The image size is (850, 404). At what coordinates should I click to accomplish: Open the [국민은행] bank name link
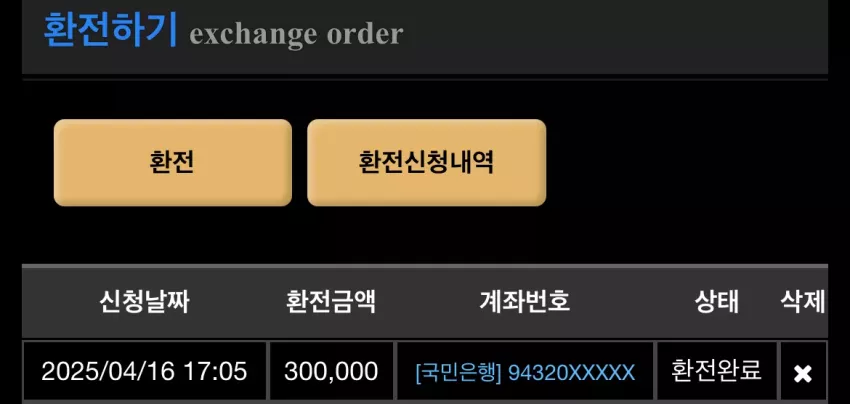tap(458, 373)
